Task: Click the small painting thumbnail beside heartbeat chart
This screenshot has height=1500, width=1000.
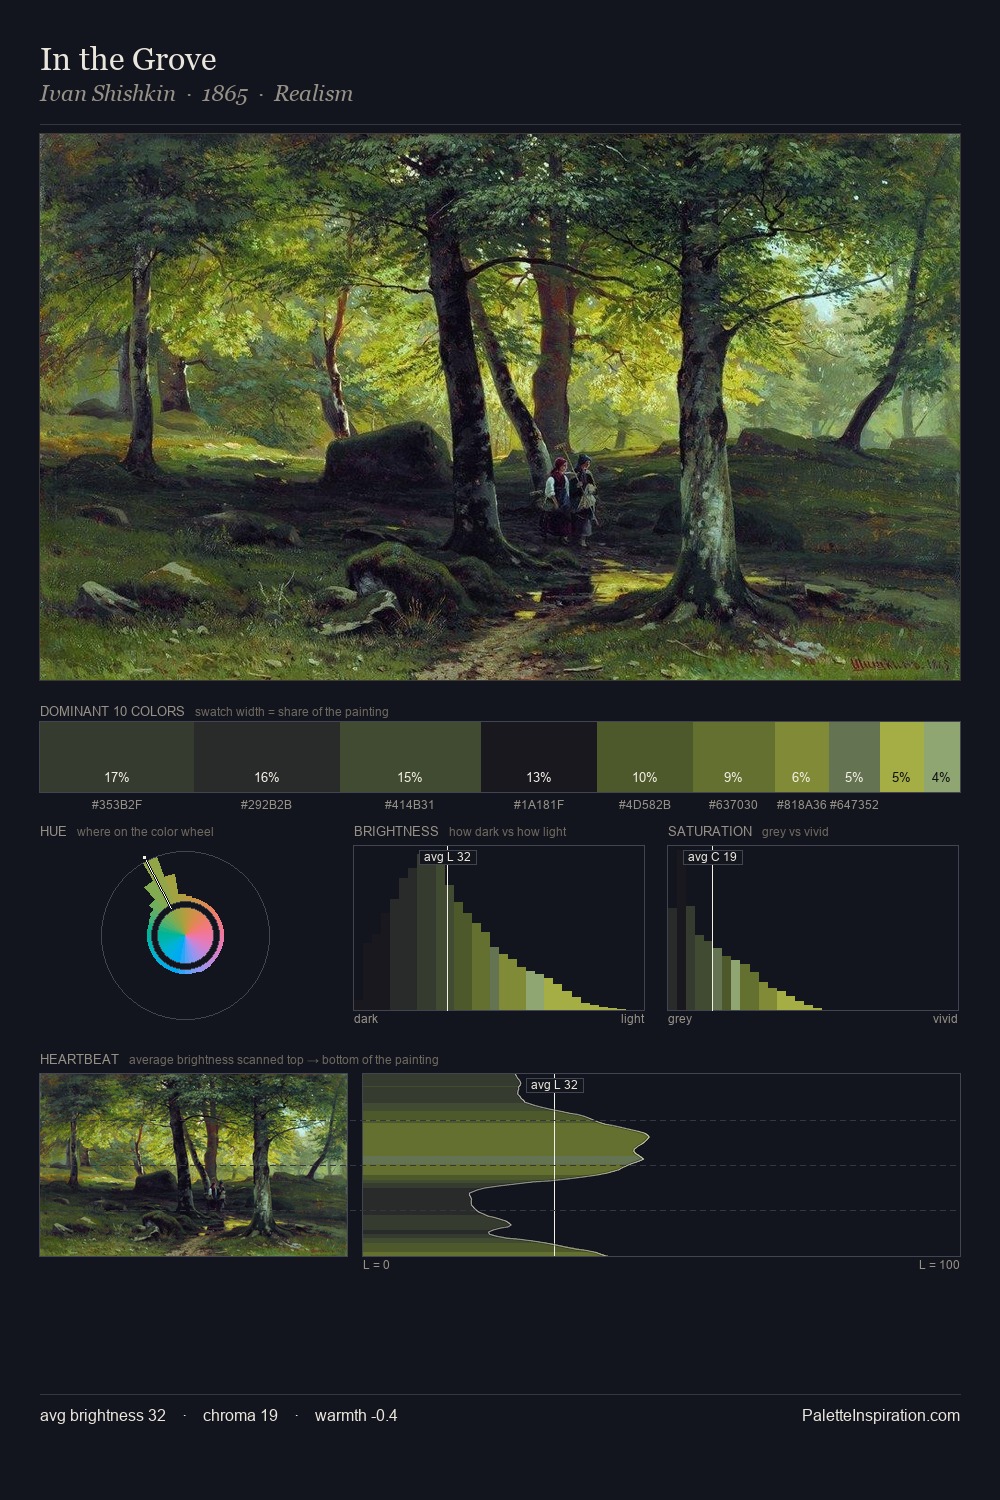Action: 194,1165
